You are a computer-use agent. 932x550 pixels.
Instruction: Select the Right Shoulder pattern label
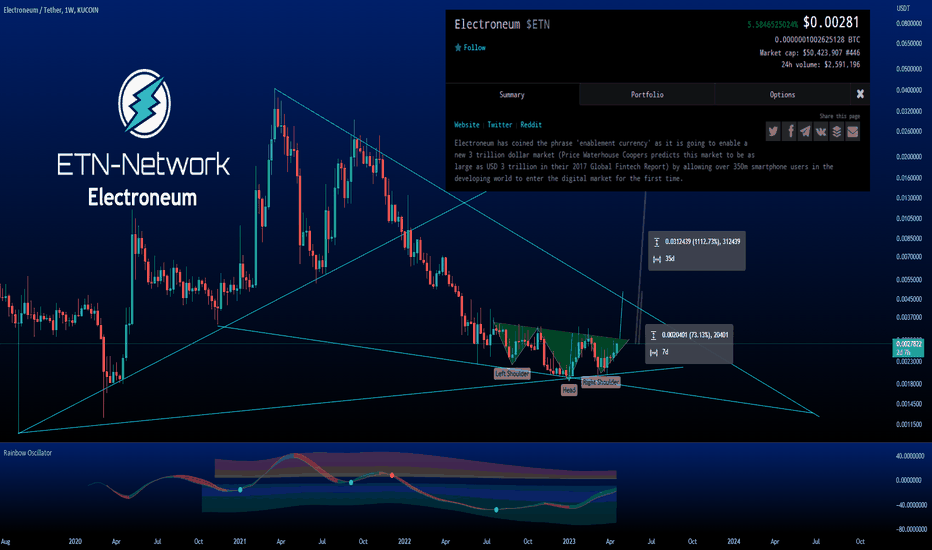click(x=601, y=382)
